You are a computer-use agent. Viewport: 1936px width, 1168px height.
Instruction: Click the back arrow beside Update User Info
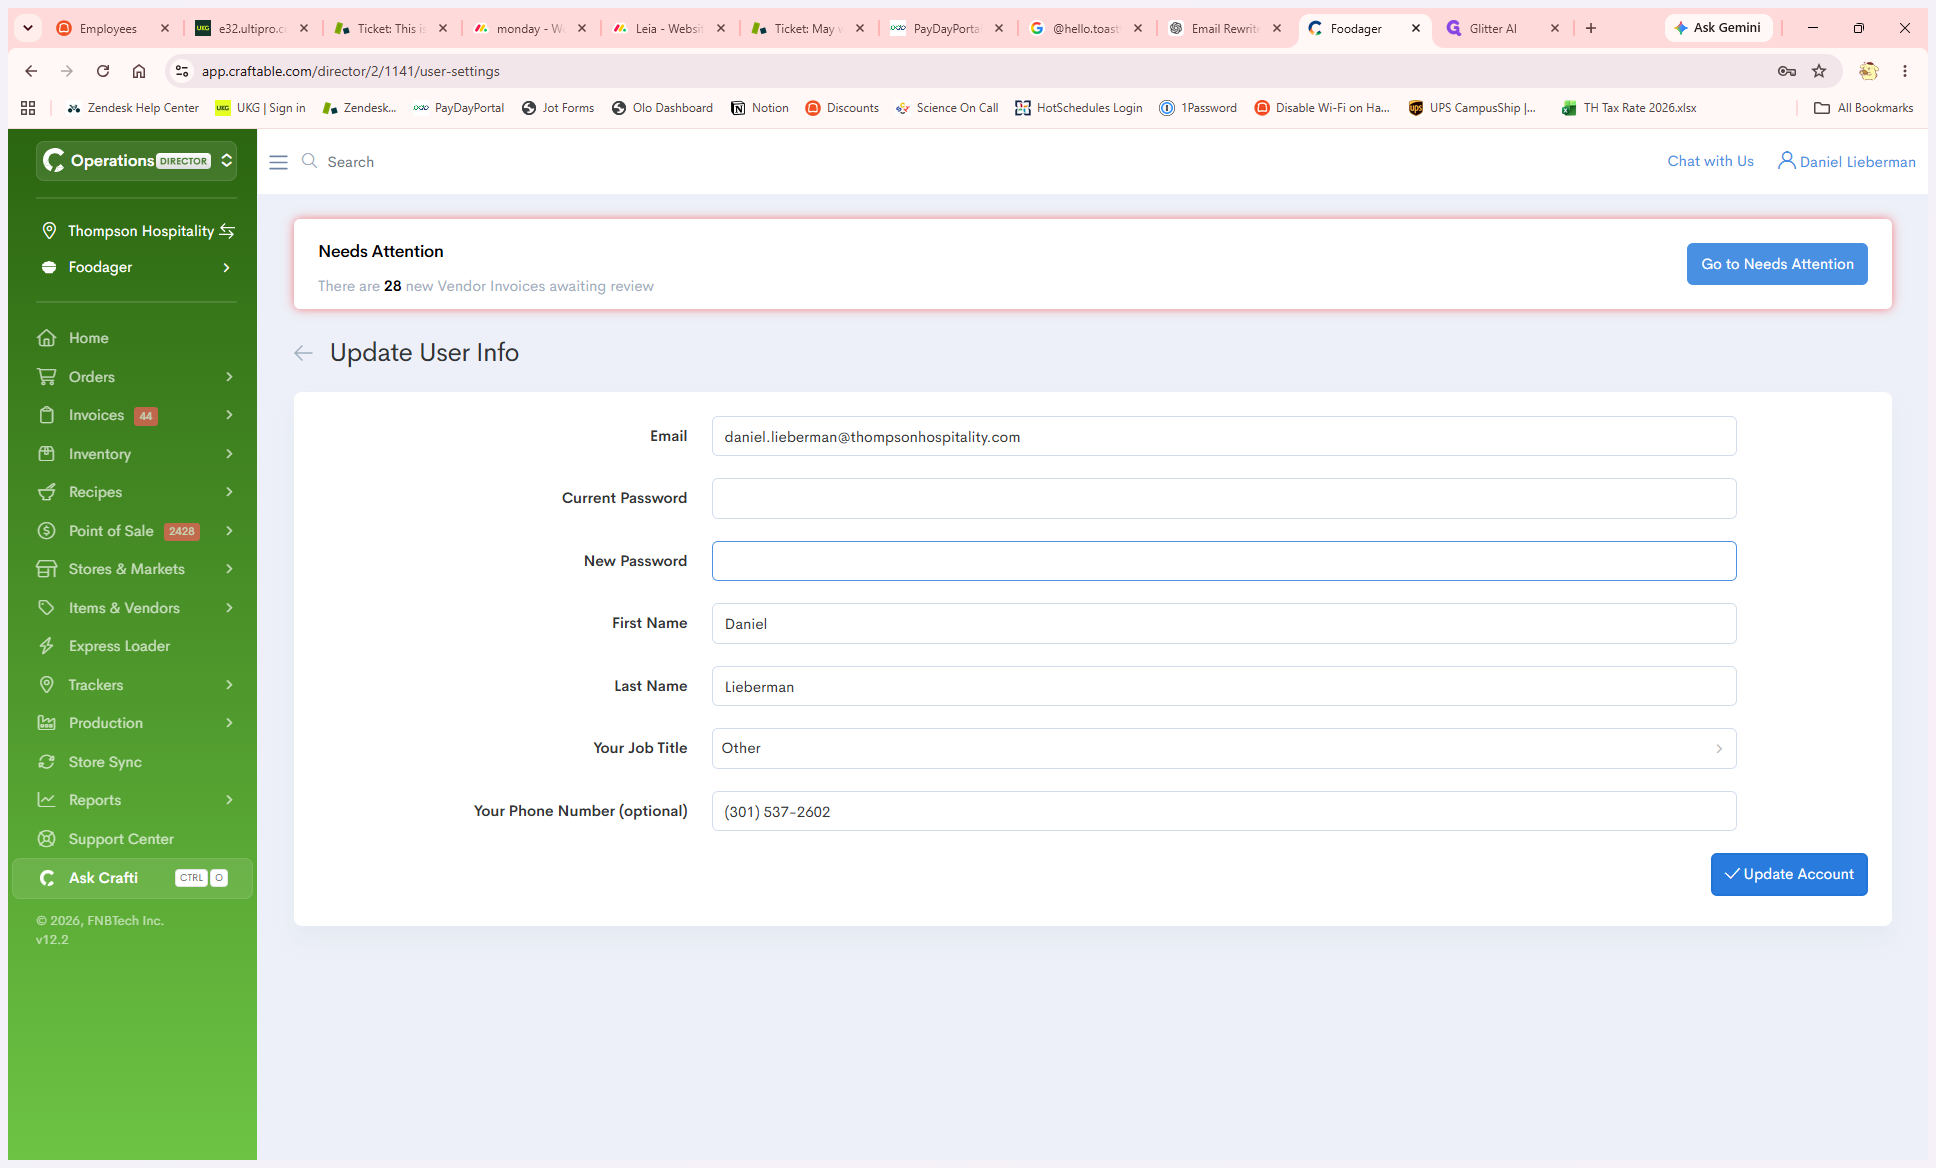click(303, 353)
